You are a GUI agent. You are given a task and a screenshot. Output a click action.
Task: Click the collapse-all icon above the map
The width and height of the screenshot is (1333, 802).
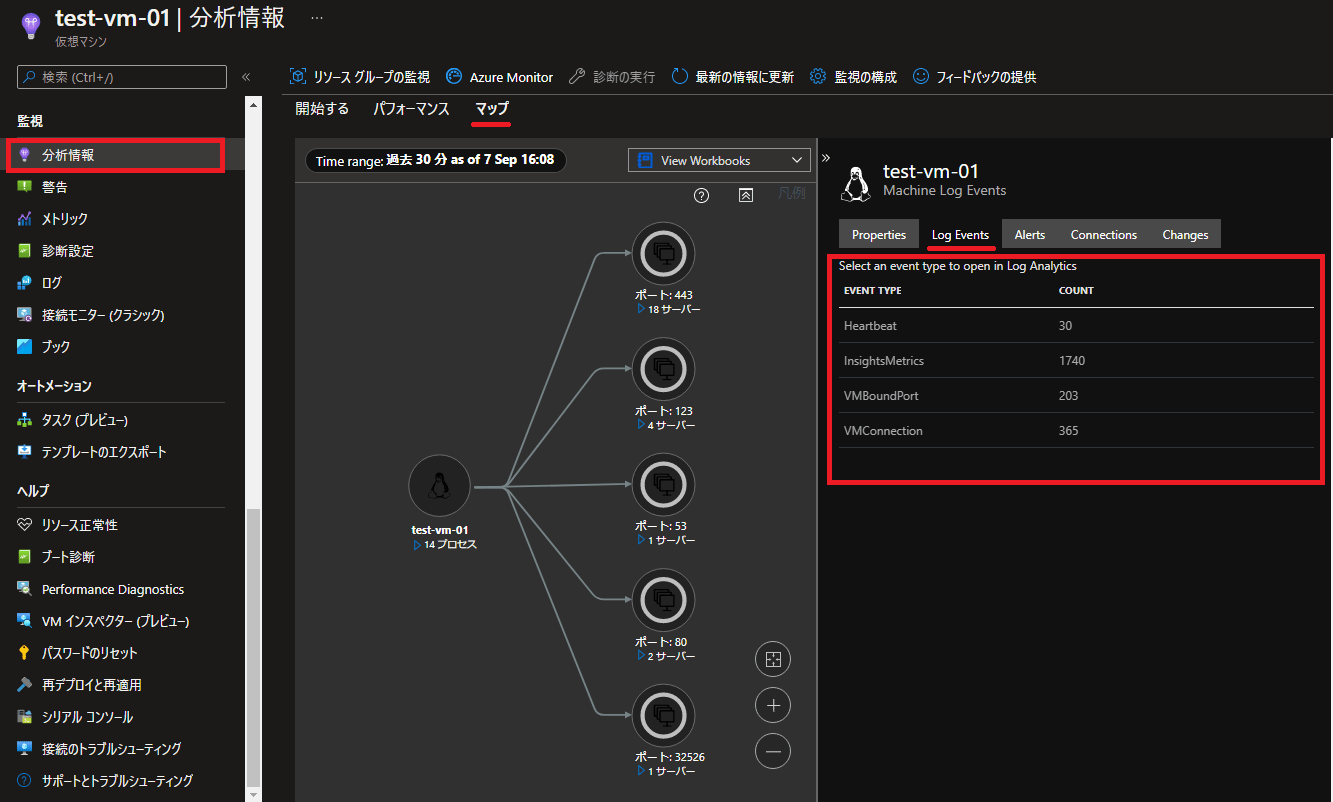pyautogui.click(x=746, y=195)
